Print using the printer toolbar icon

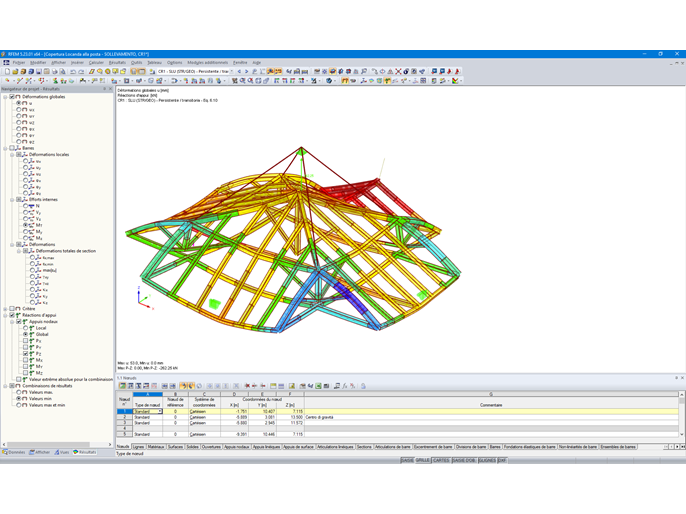[x=54, y=71]
